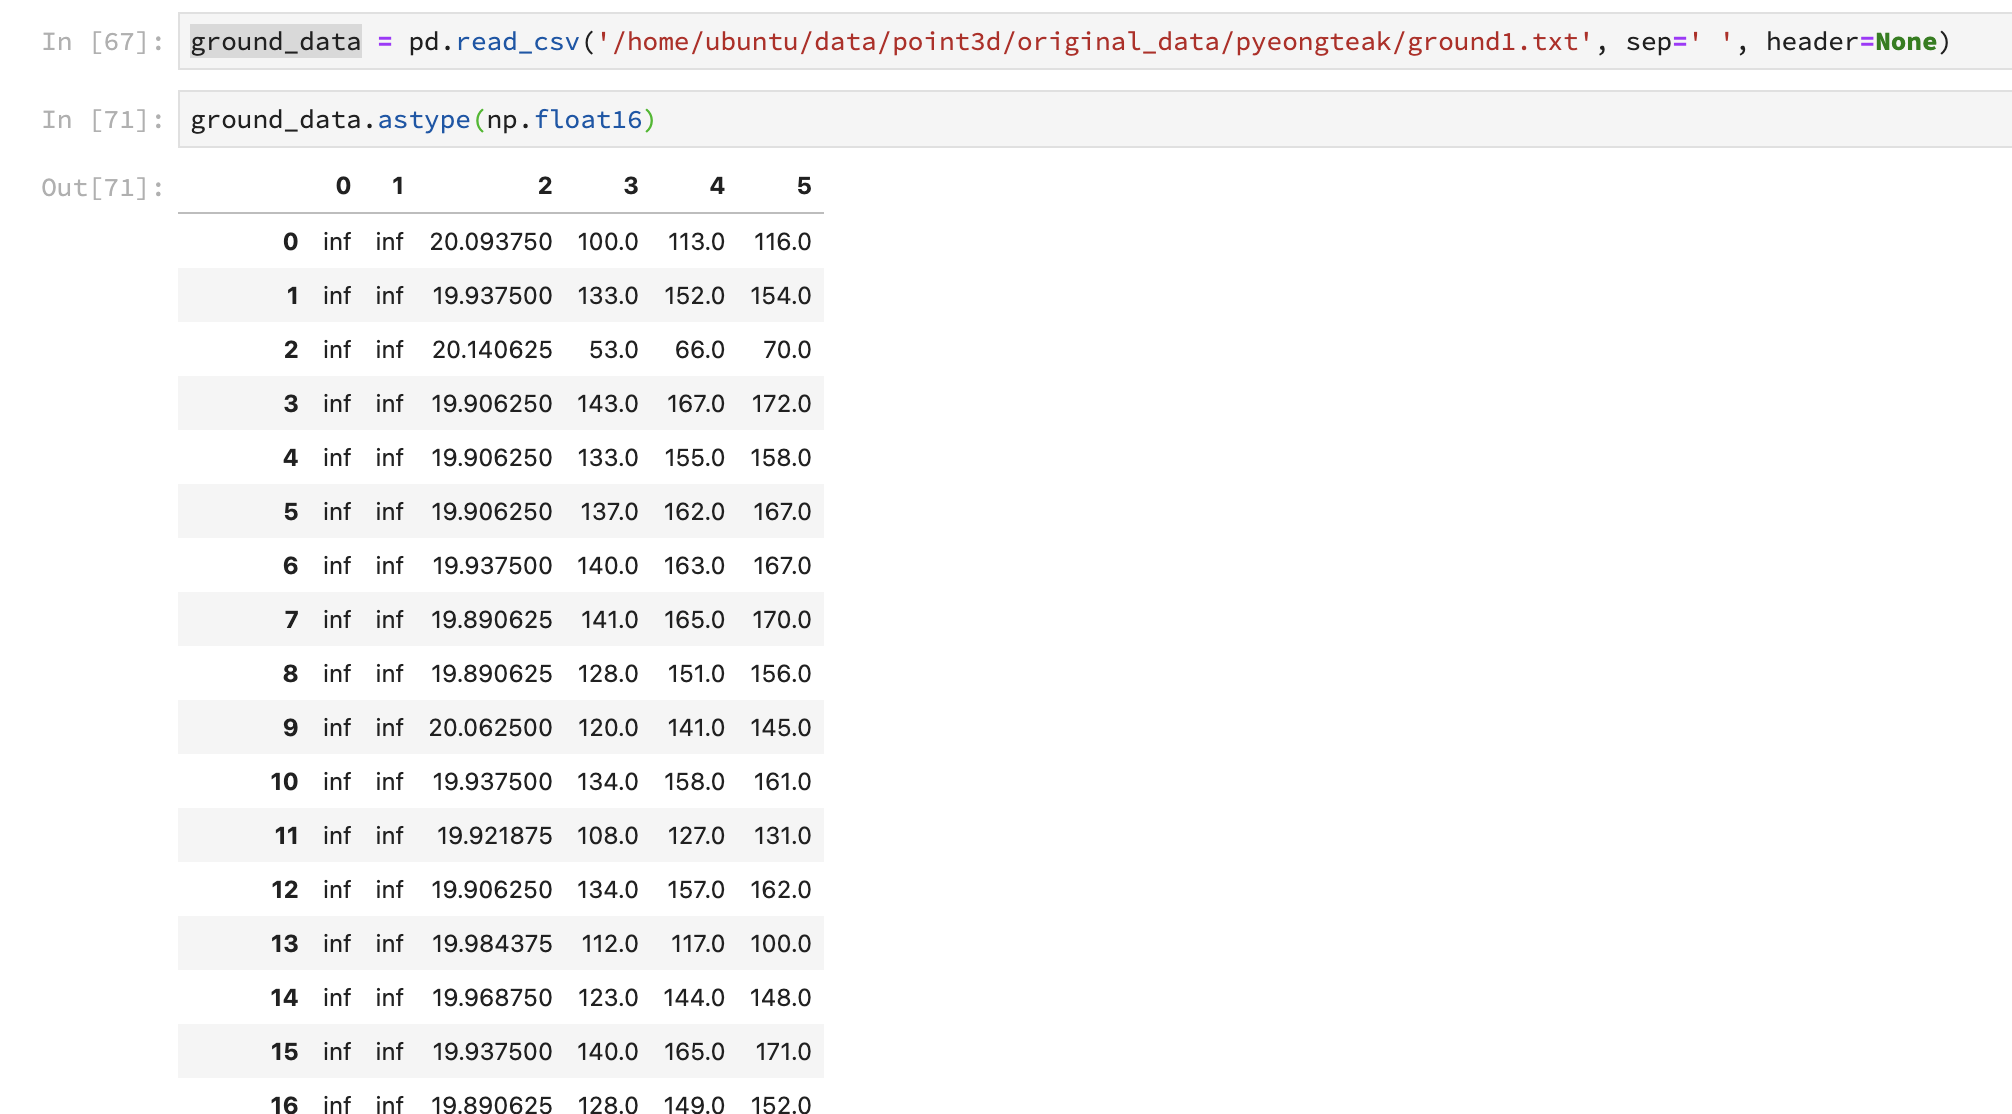Click row index 13 in output table
The height and width of the screenshot is (1114, 2012).
click(284, 944)
